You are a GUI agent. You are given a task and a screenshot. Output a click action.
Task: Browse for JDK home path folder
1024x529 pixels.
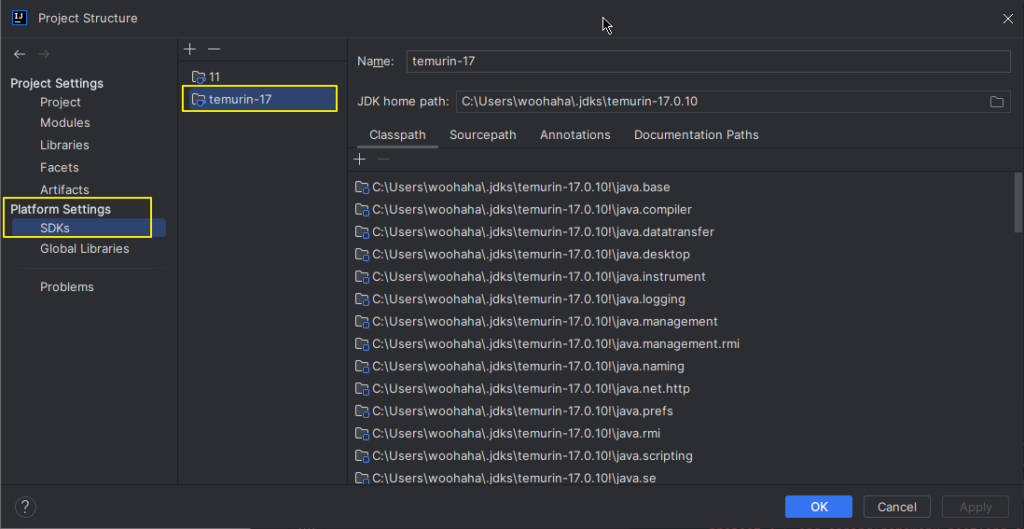point(997,102)
